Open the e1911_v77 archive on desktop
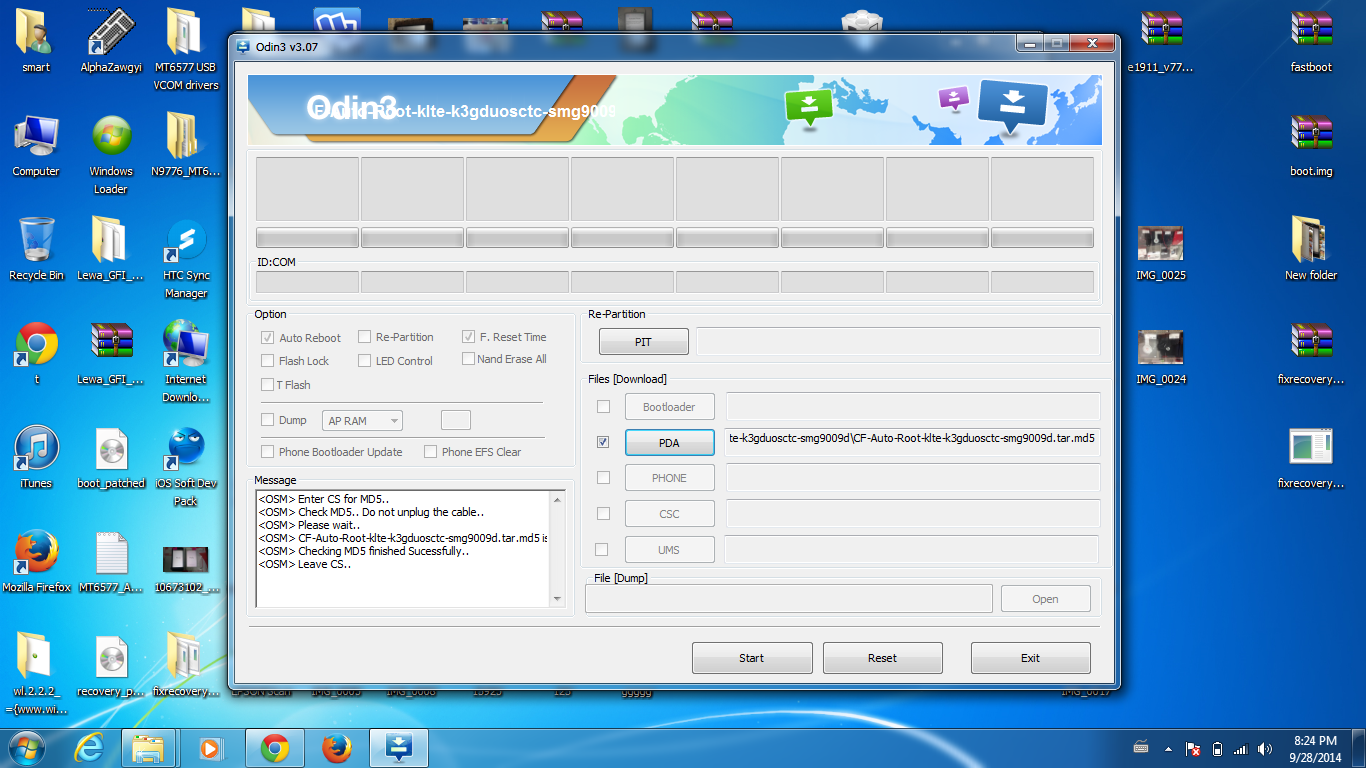1366x768 pixels. pyautogui.click(x=1160, y=41)
